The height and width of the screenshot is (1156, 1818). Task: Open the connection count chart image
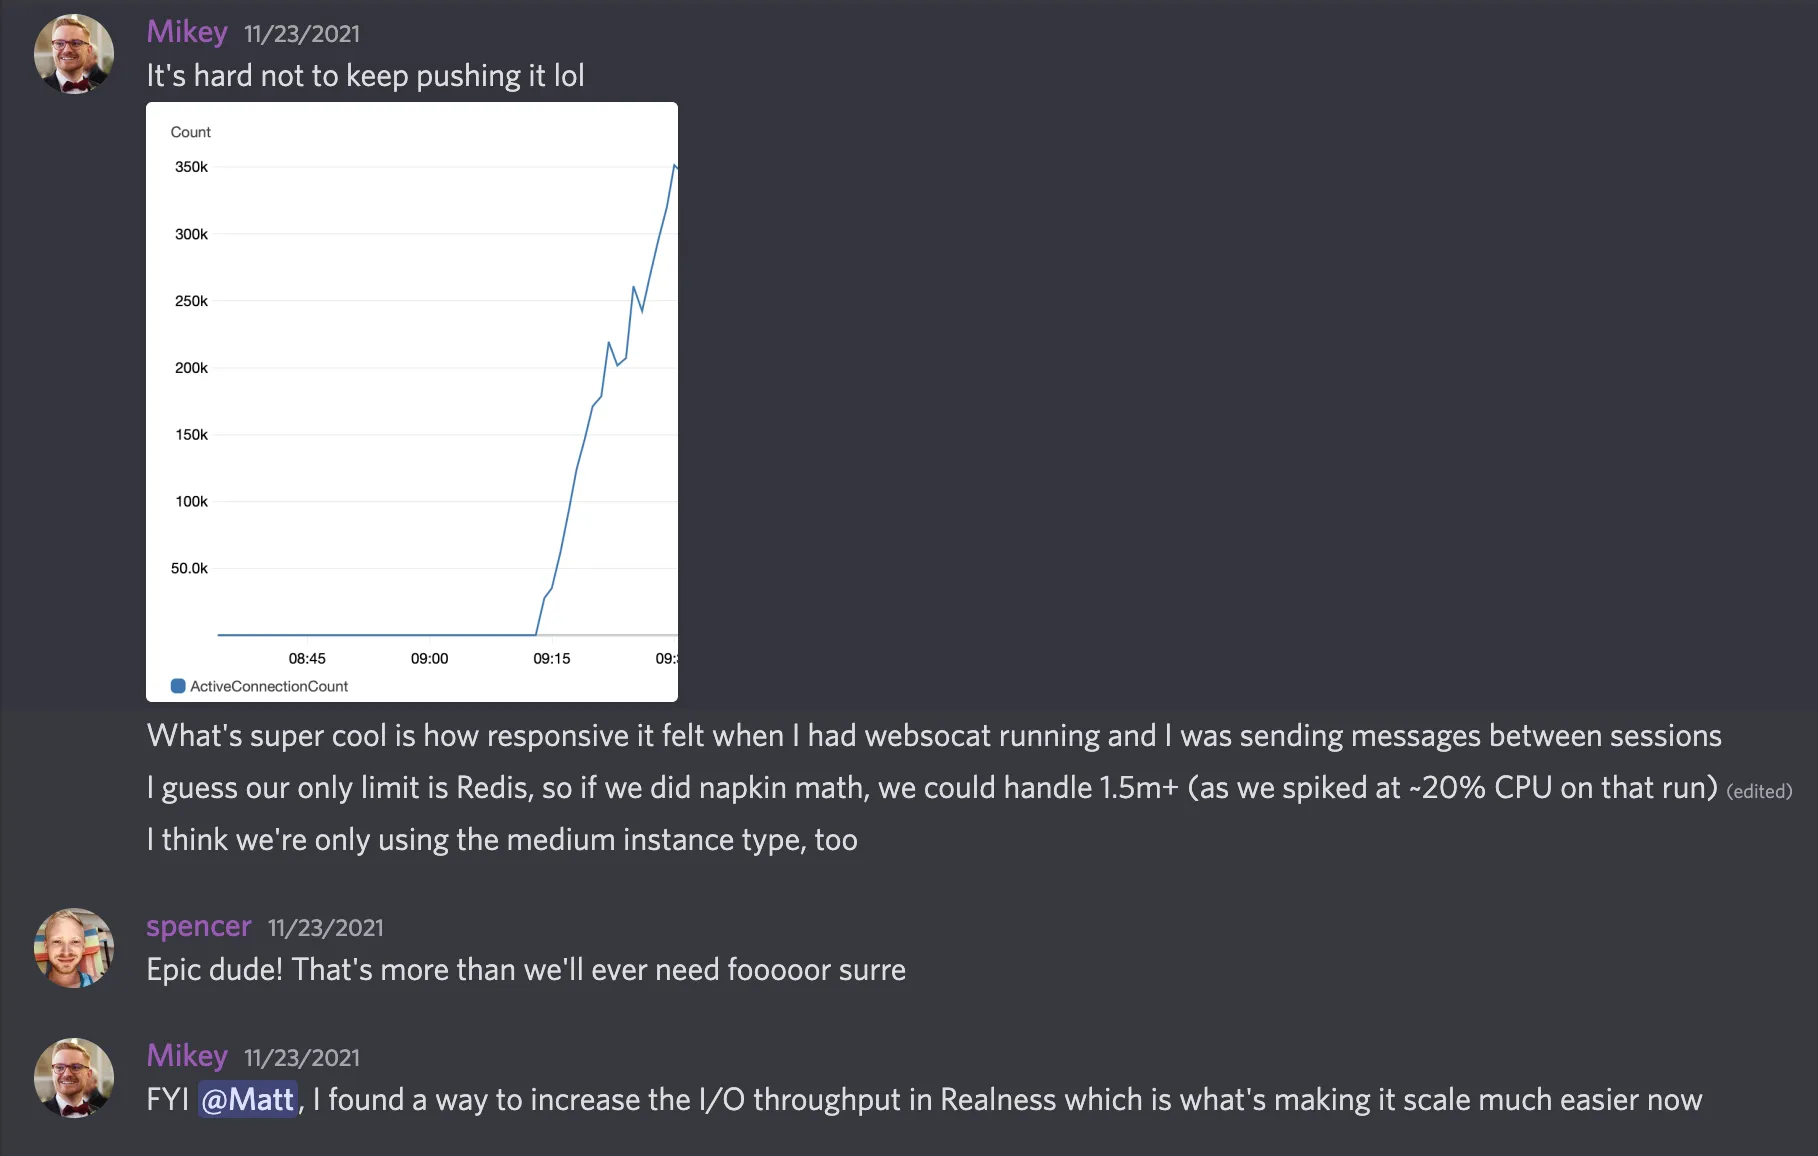coord(412,400)
